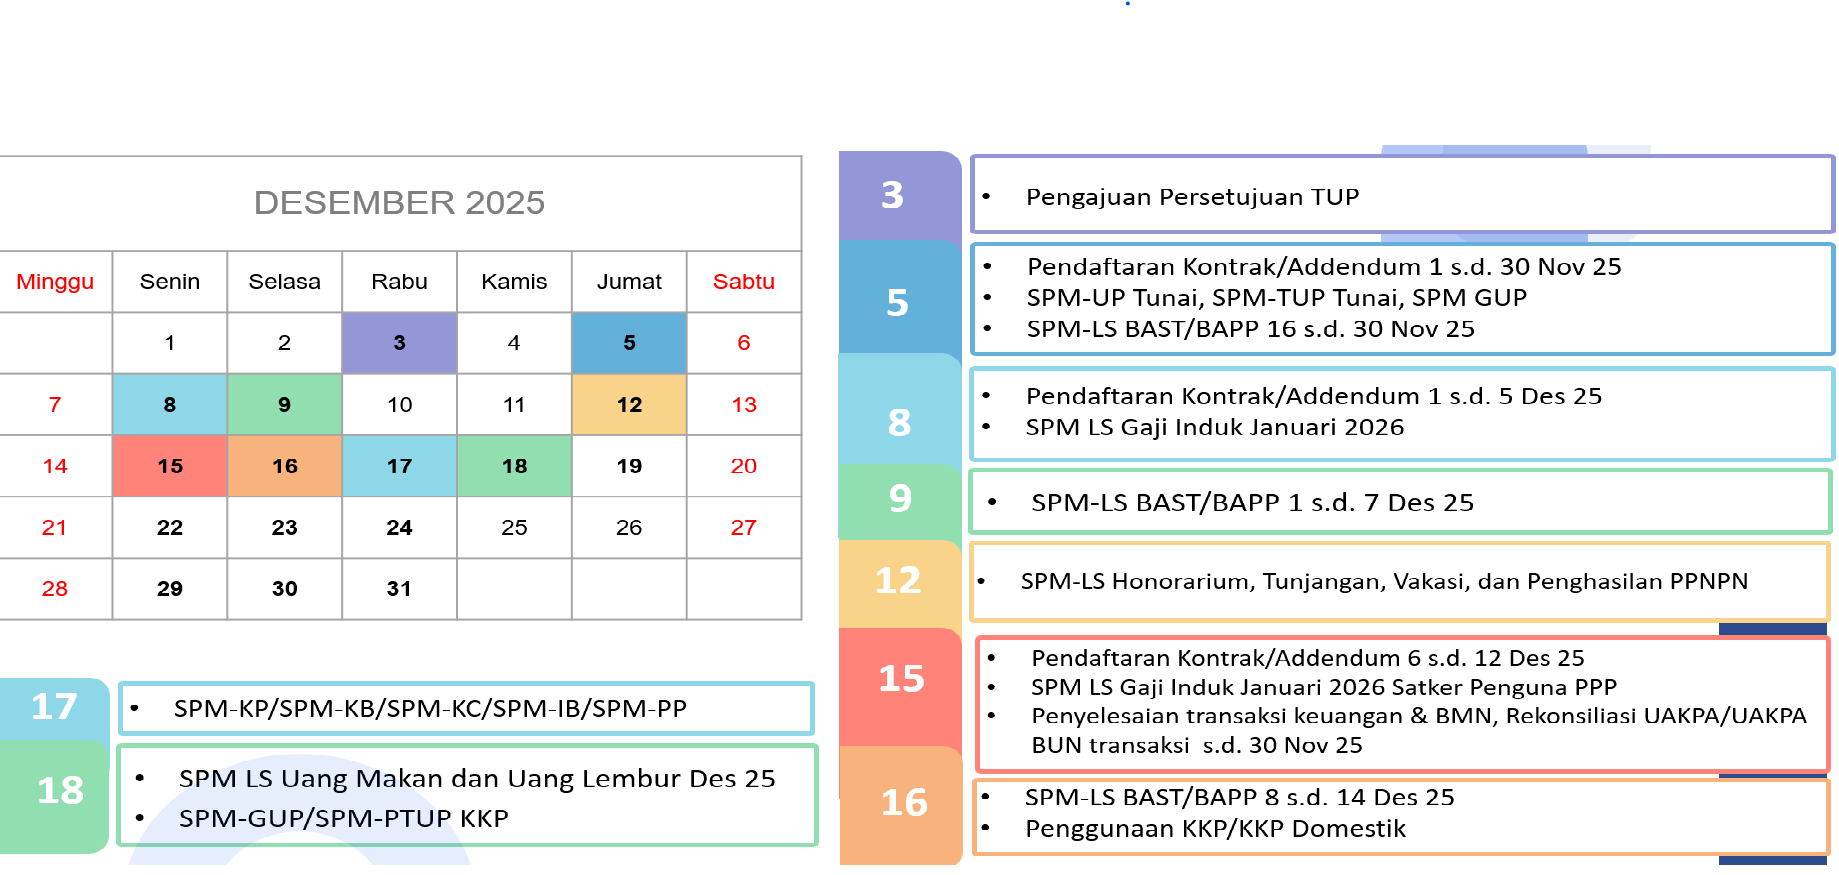1839x875 pixels.
Task: Select the Penggunaan KKP/KKP Domestik line
Action: (x=1215, y=829)
